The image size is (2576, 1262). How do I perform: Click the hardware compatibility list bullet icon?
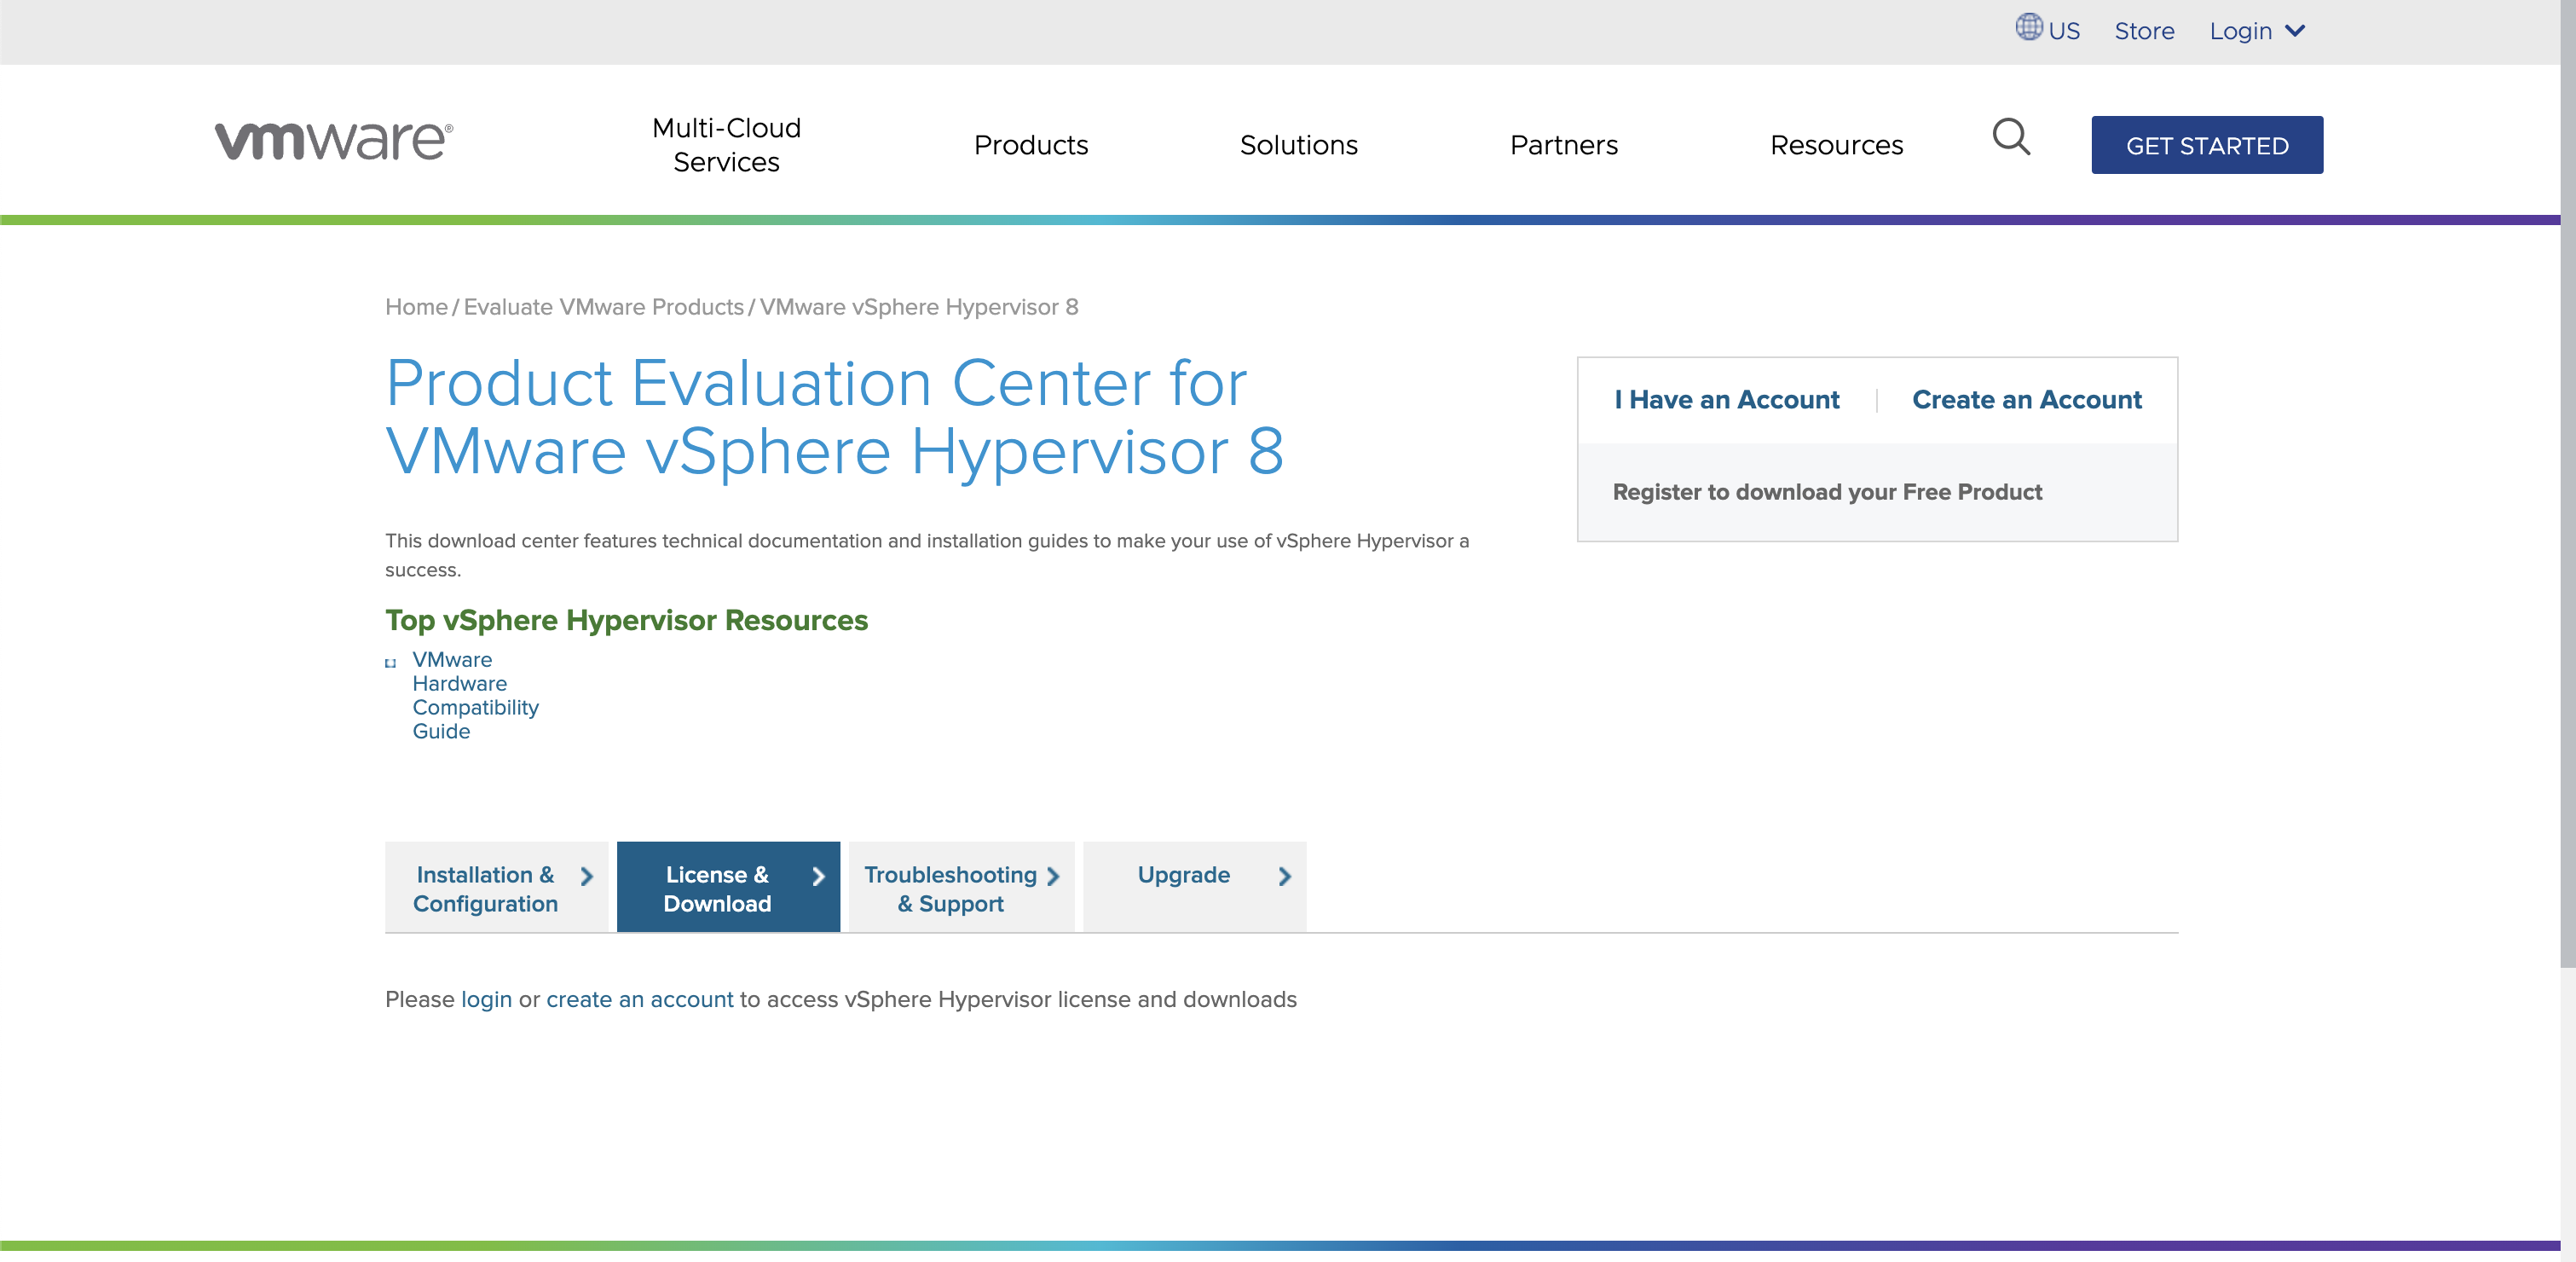pos(391,662)
